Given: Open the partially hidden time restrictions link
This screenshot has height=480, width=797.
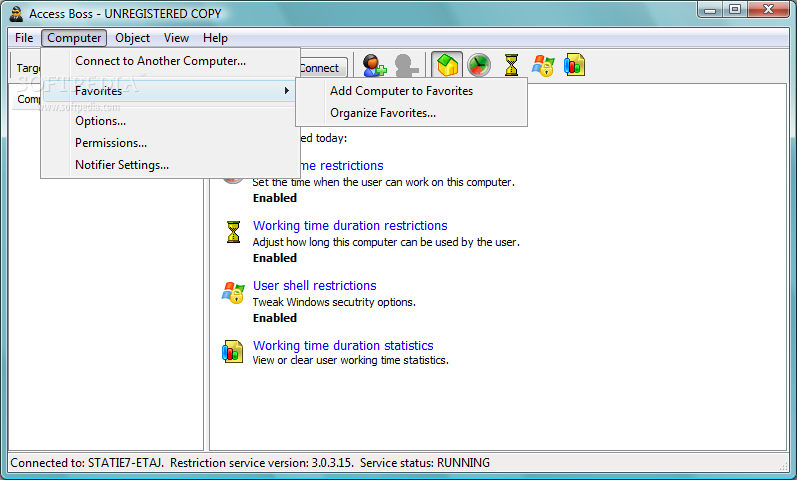Looking at the screenshot, I should tap(342, 166).
